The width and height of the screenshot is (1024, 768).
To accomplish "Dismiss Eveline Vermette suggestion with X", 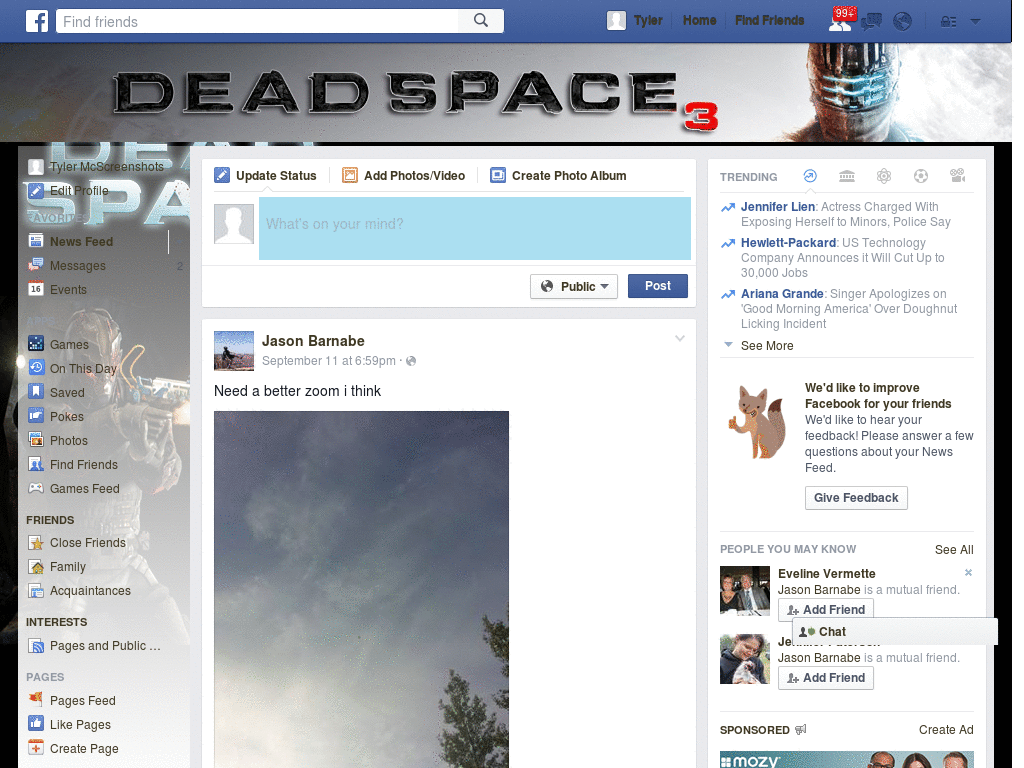I will [x=968, y=572].
